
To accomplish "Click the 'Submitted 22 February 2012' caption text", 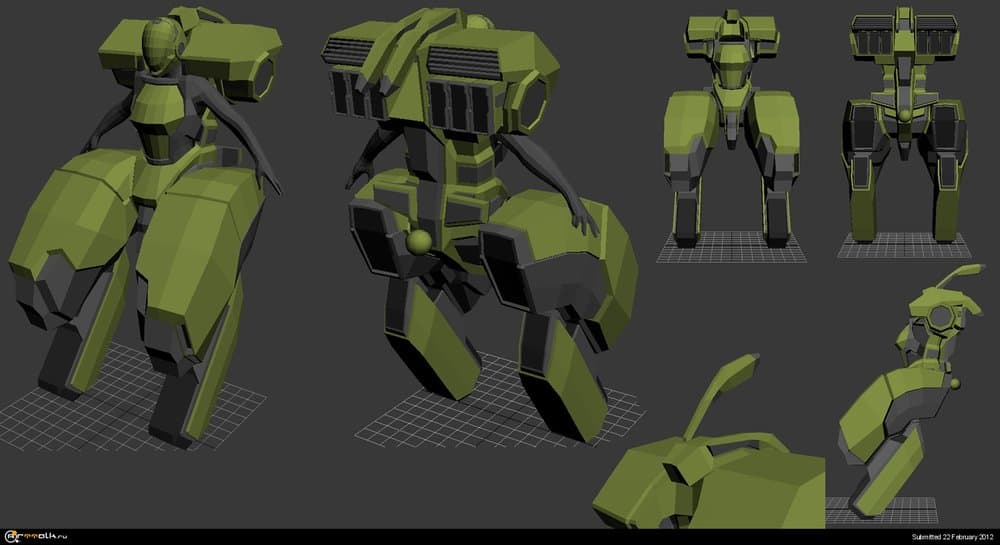I will tap(953, 537).
